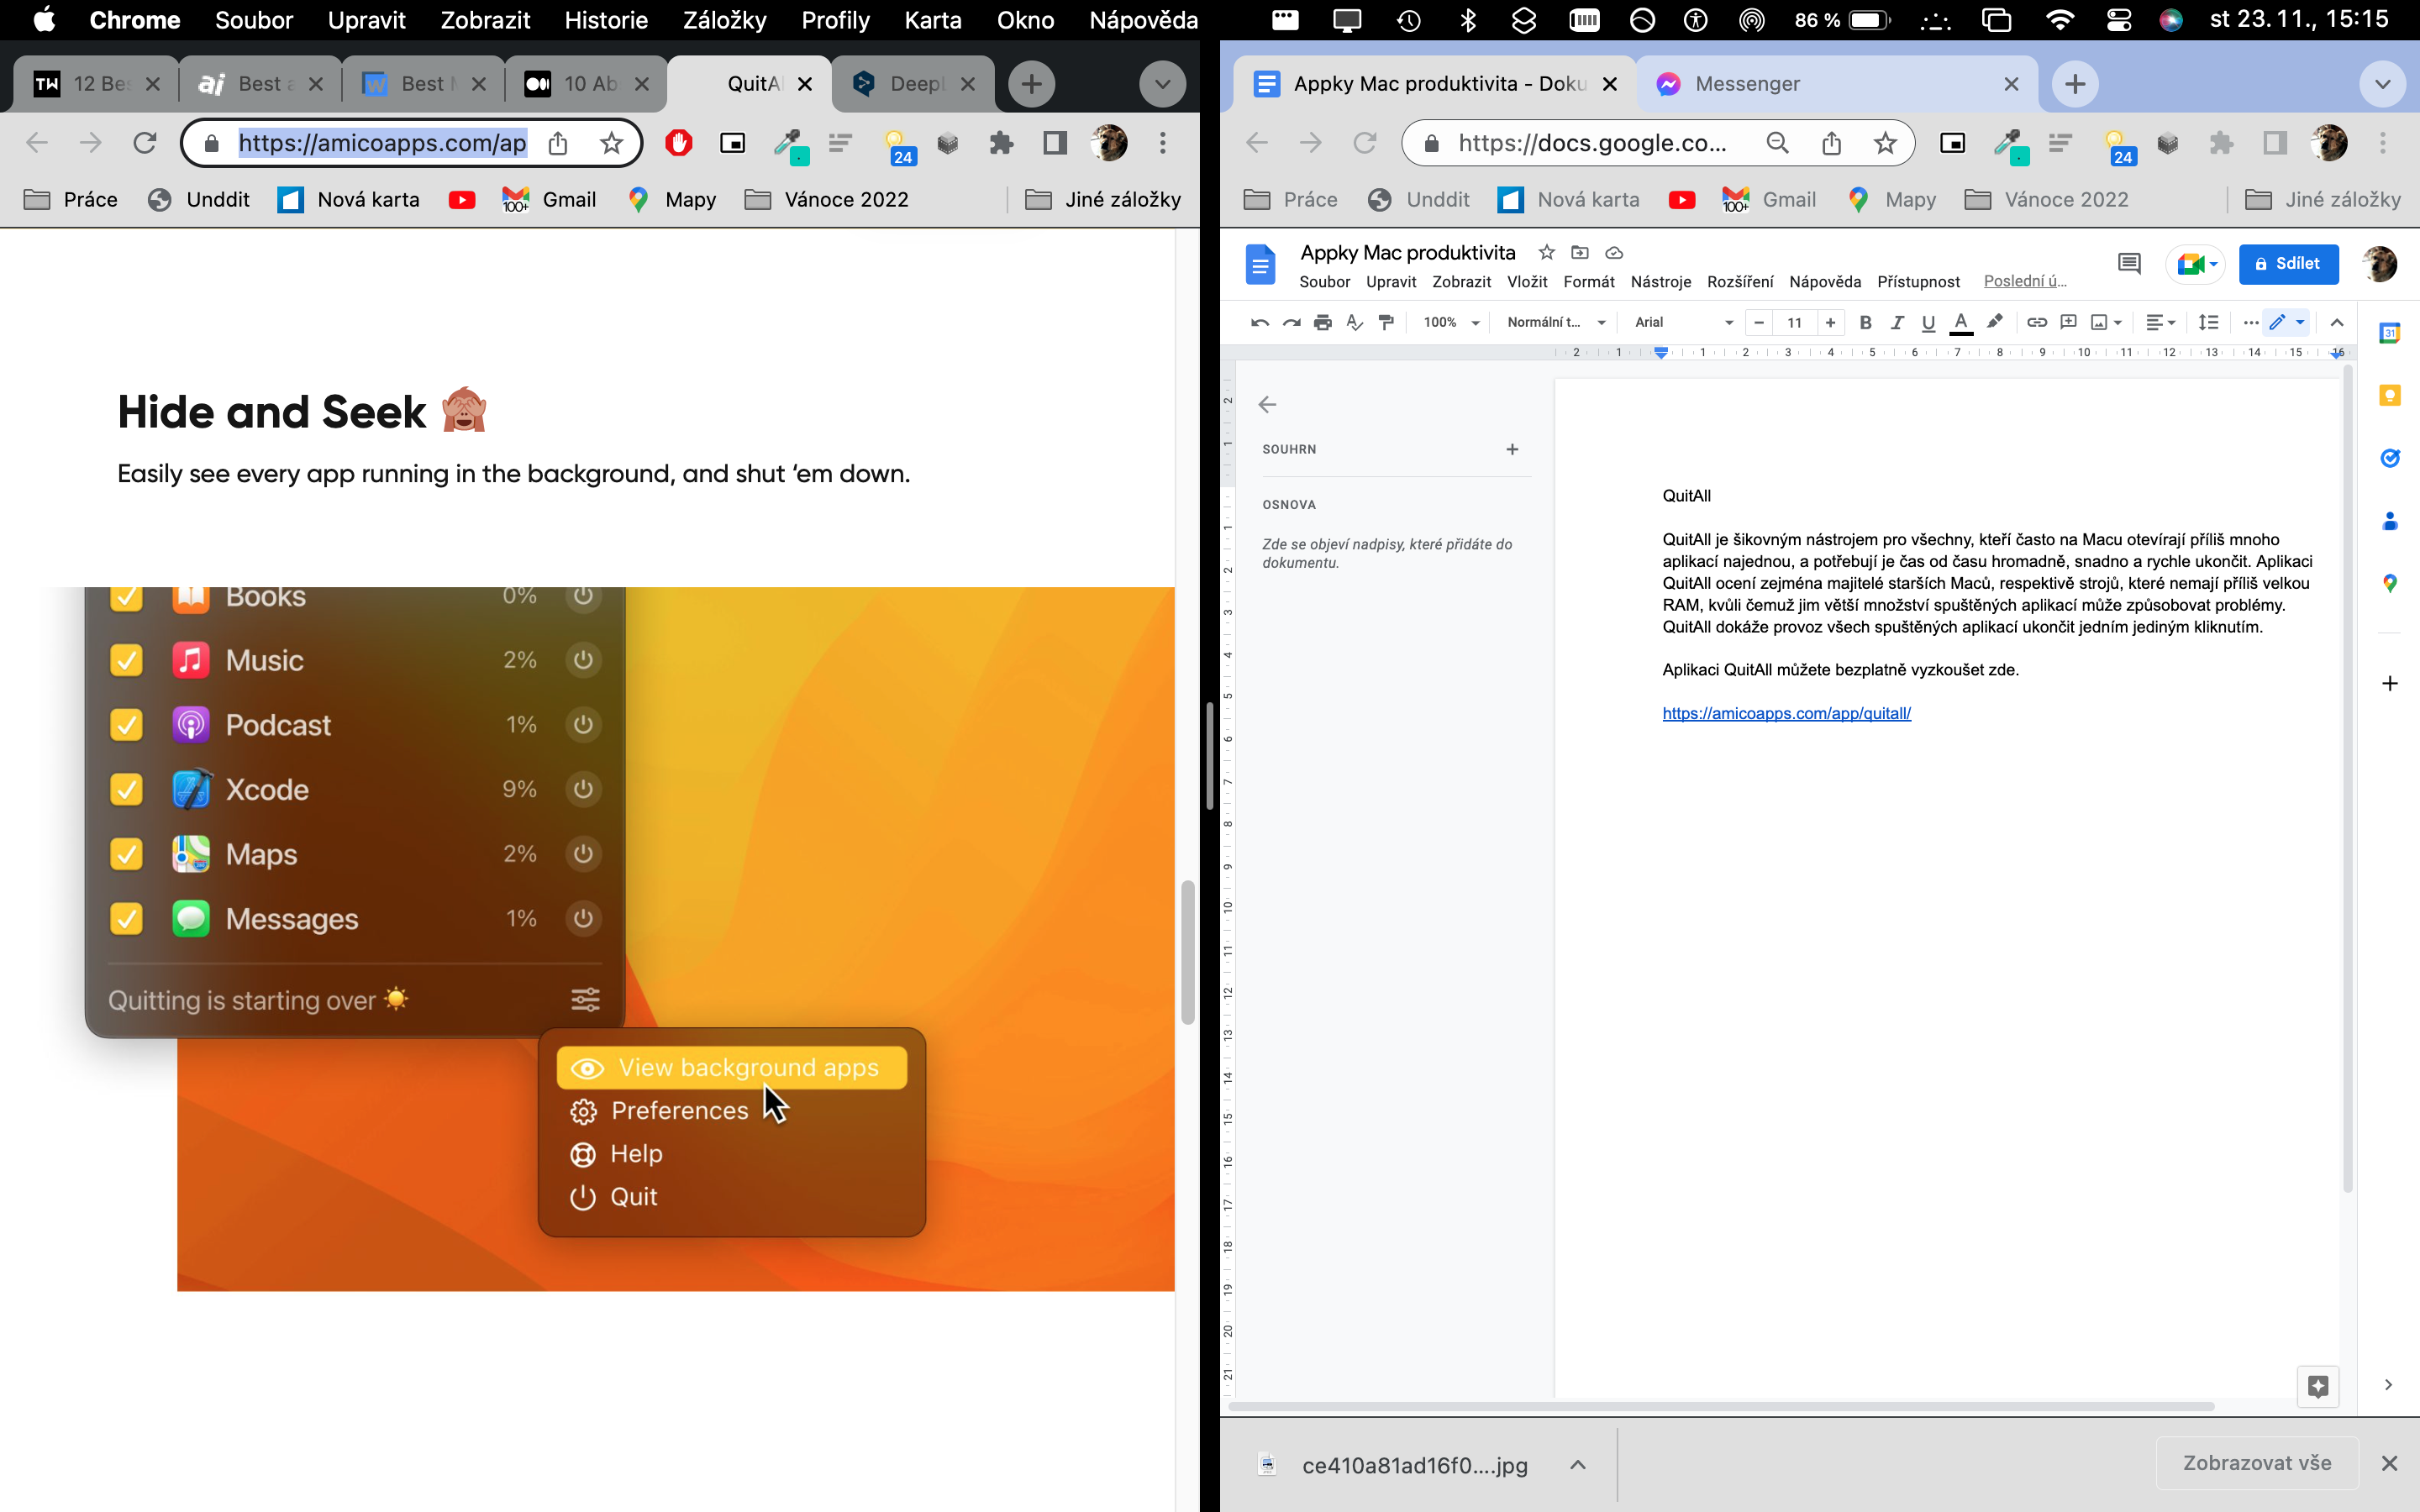Open Contacts in Docs side panel

tap(2390, 521)
